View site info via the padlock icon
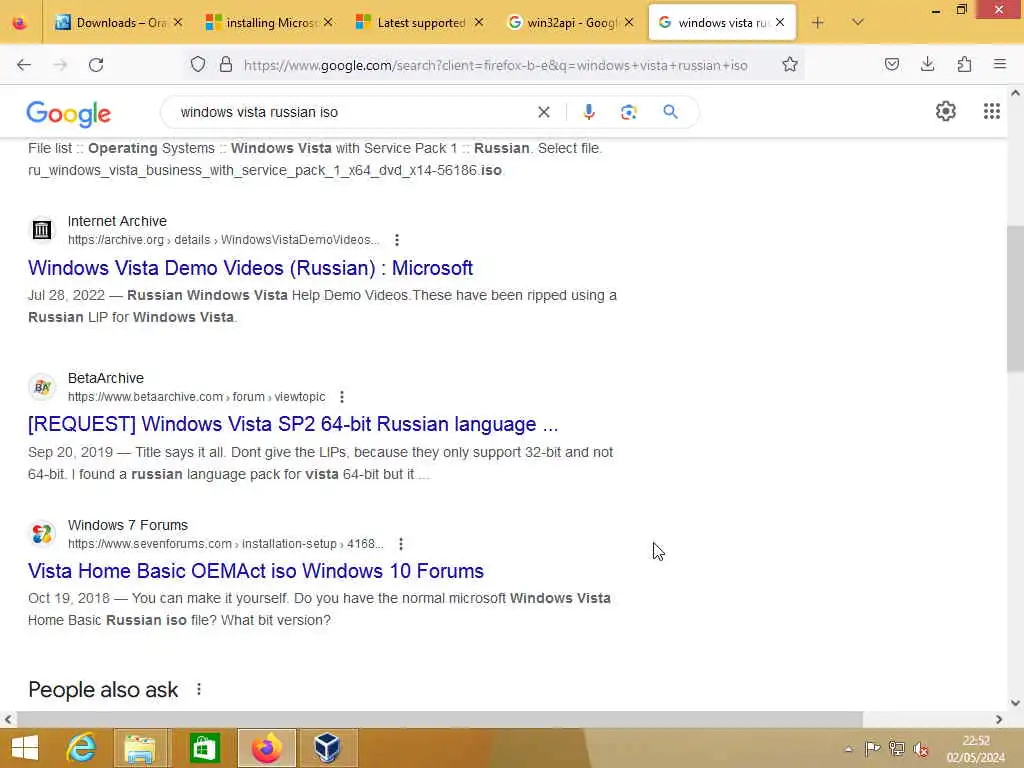The height and width of the screenshot is (768, 1024). click(x=226, y=64)
